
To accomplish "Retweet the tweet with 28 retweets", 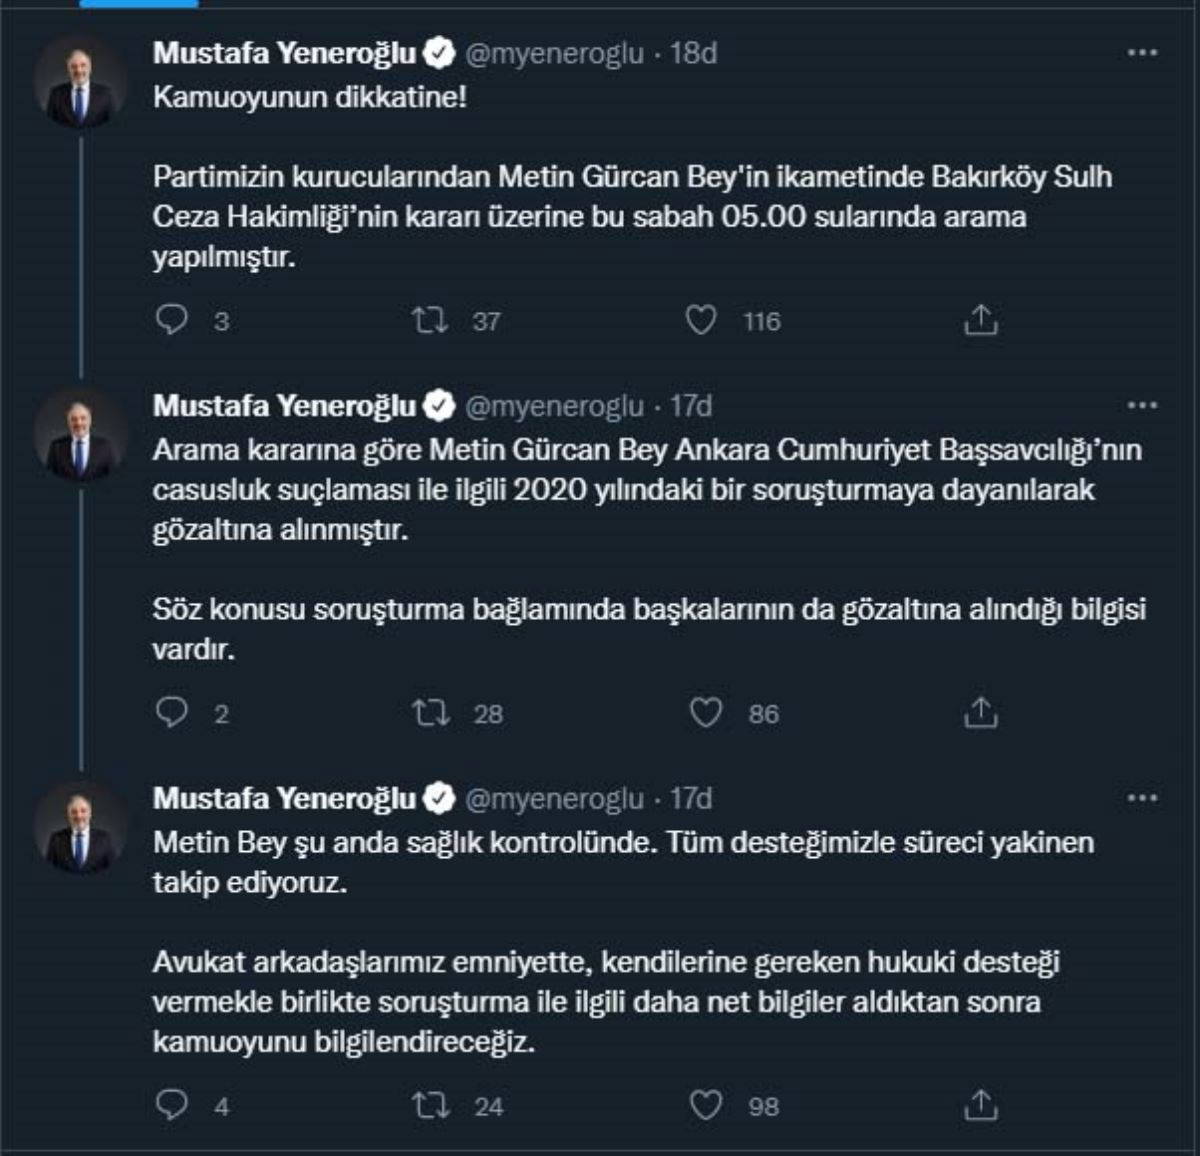I will tap(430, 713).
